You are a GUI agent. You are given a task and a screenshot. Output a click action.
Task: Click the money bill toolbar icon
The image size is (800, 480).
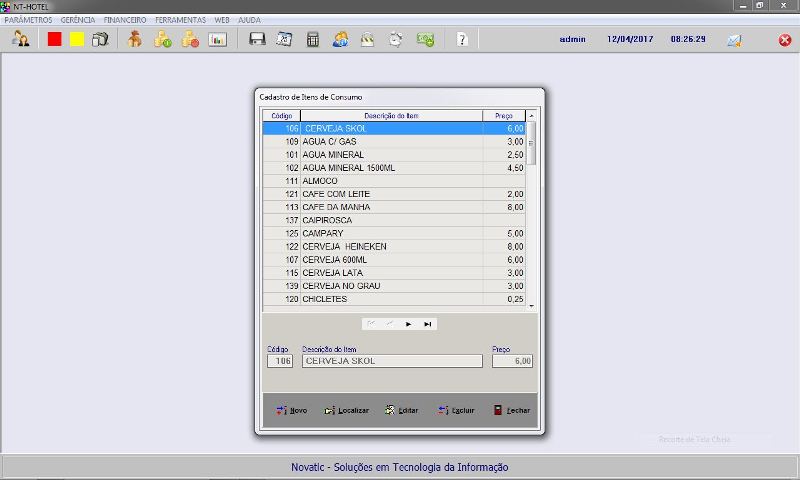[425, 39]
